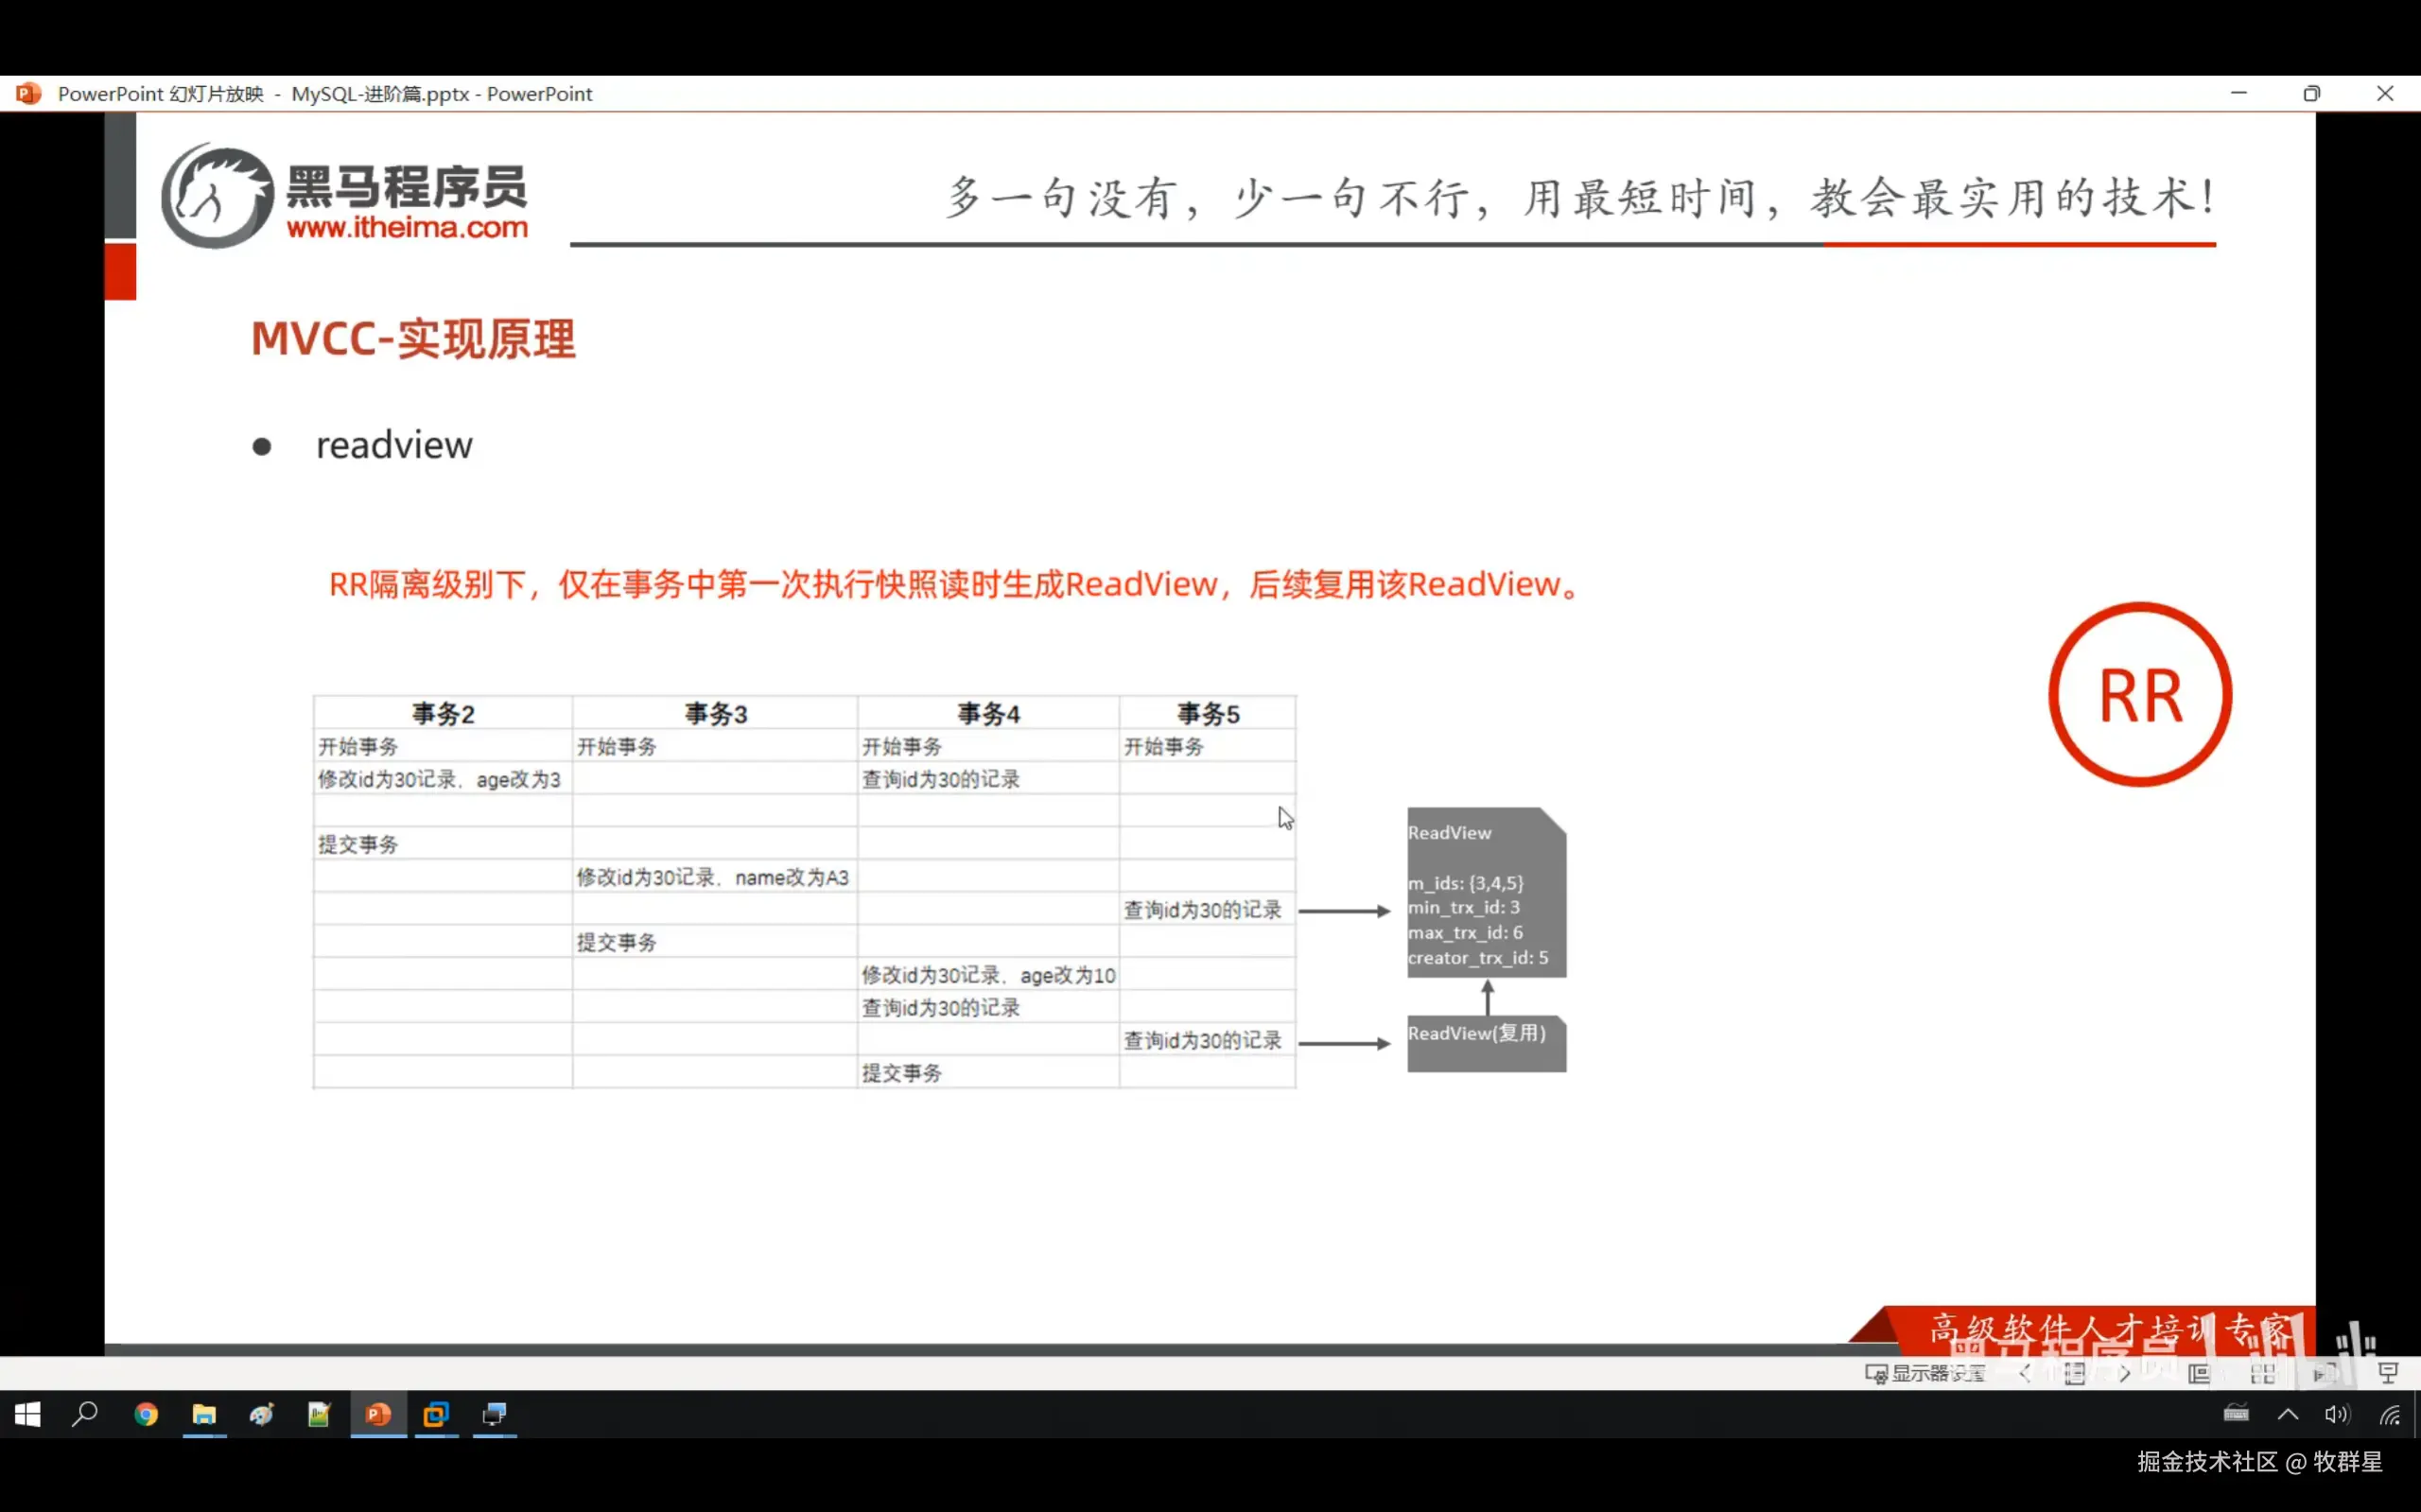Open VMware Workstation taskbar icon

point(436,1414)
